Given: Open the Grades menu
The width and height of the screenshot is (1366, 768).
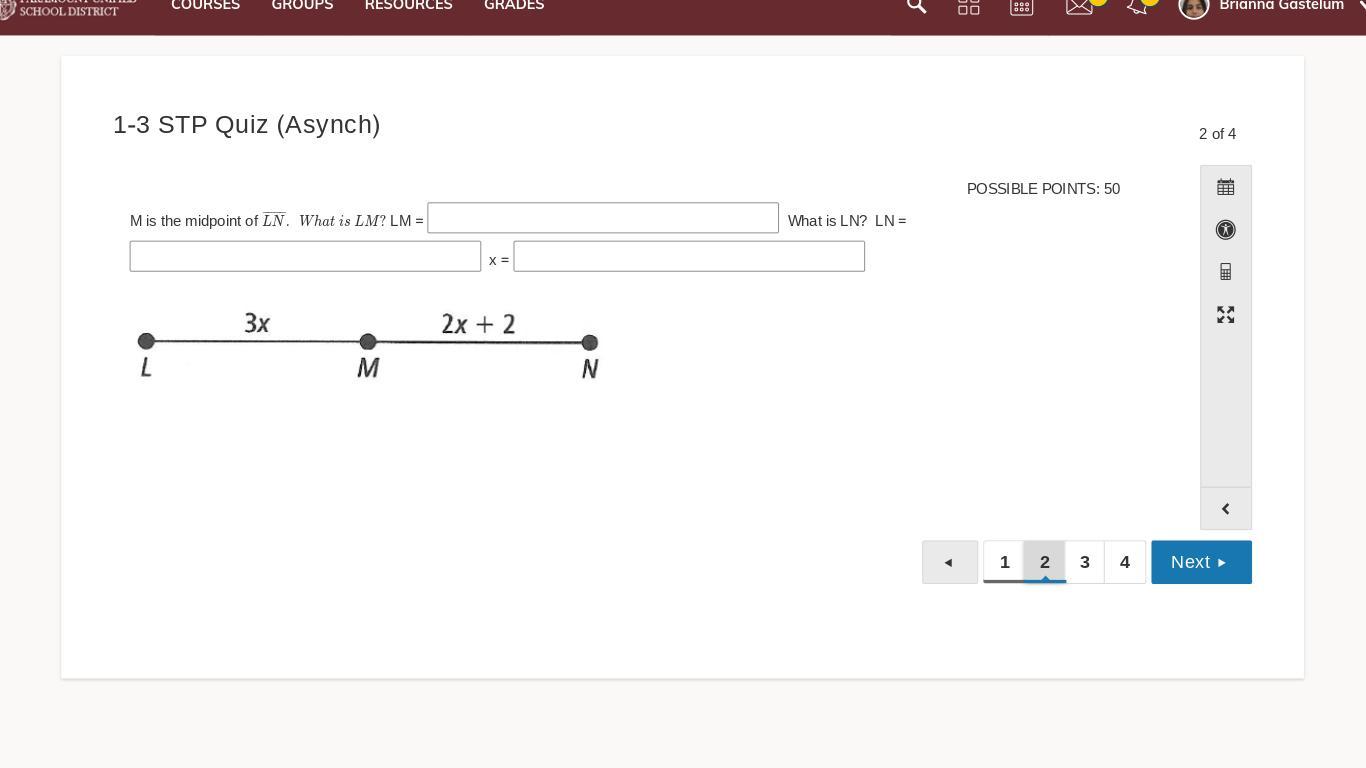Looking at the screenshot, I should coord(514,5).
